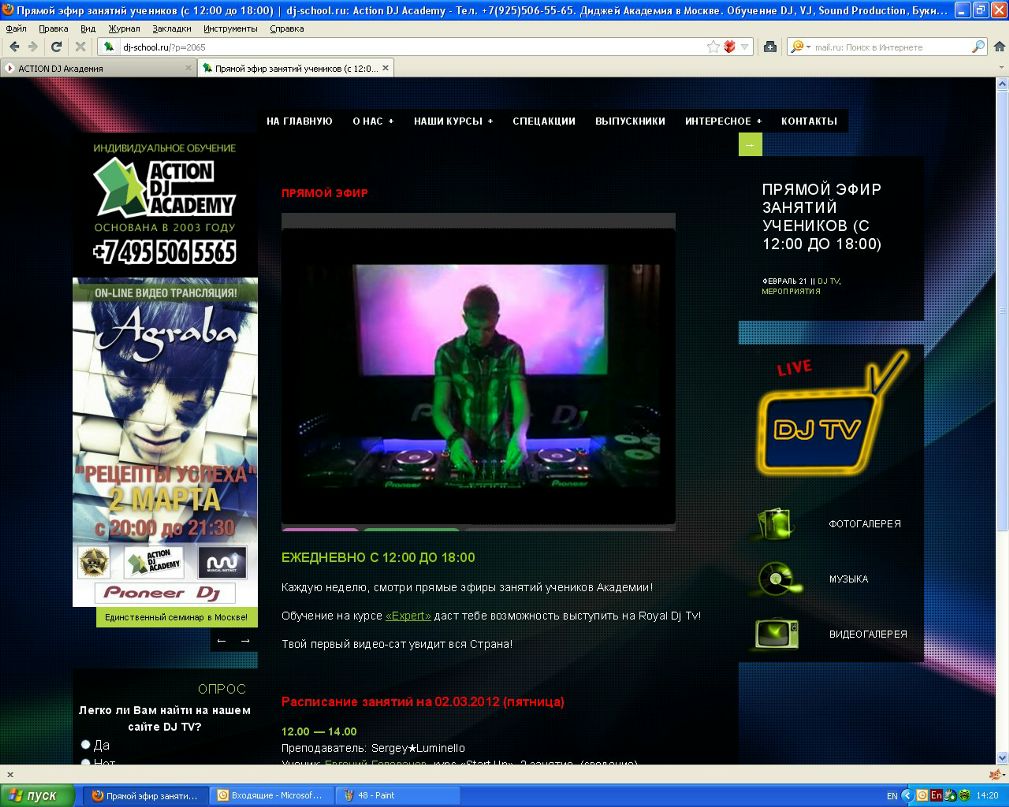1009x807 pixels.
Task: Click the green frog tray icon
Action: click(x=964, y=795)
